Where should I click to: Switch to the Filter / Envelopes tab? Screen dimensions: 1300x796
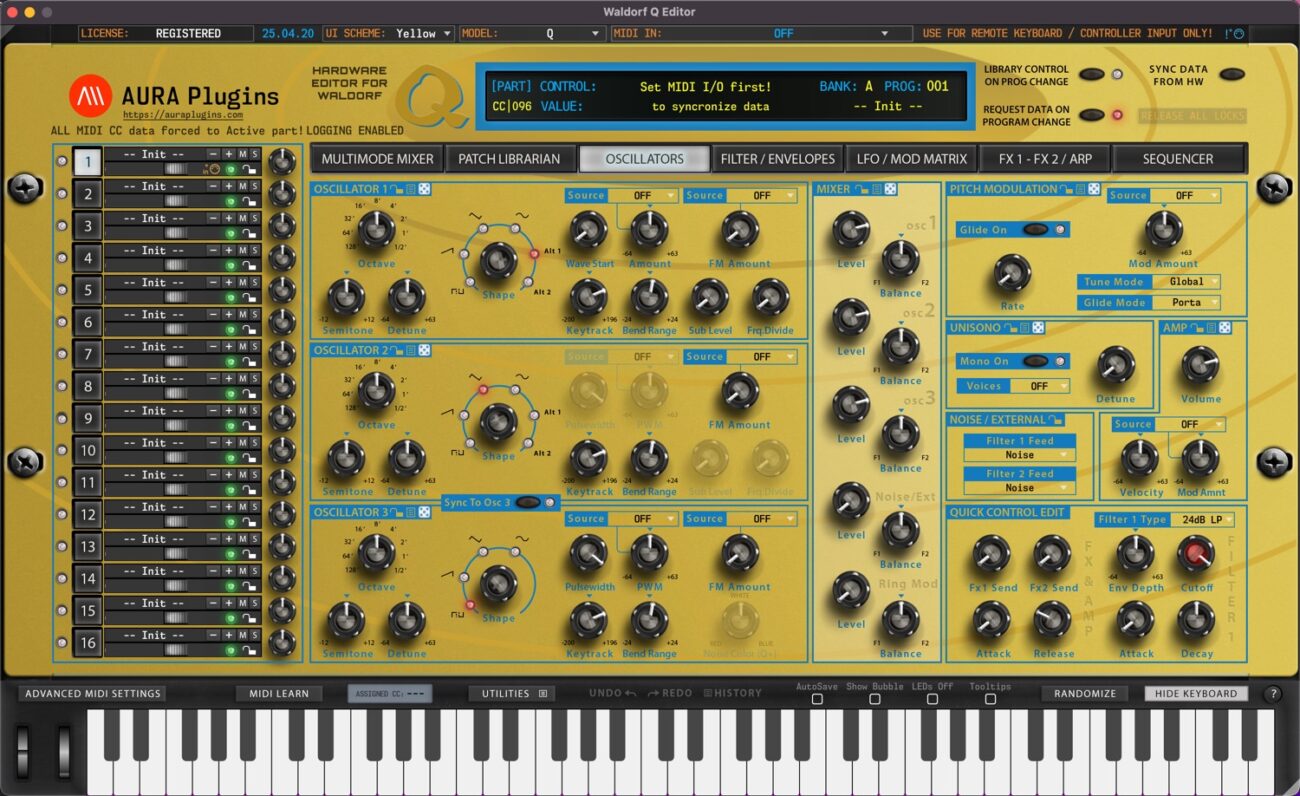[778, 159]
